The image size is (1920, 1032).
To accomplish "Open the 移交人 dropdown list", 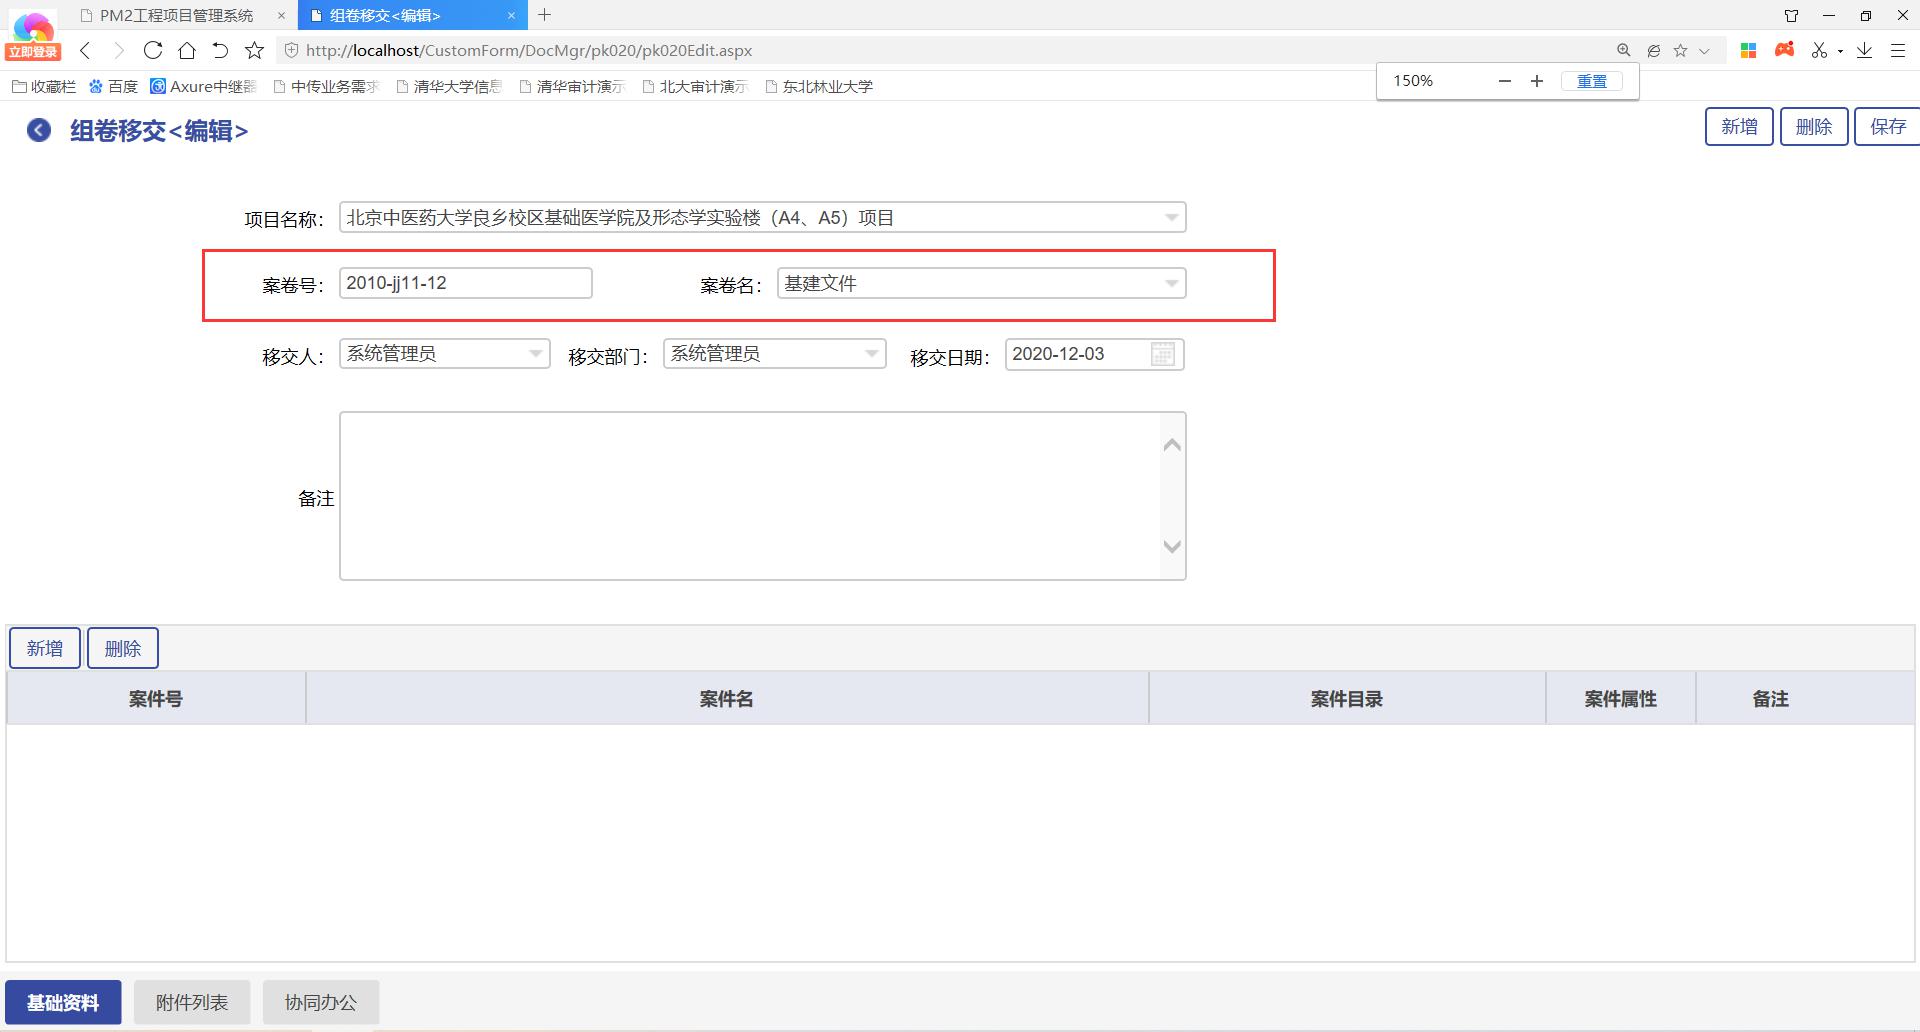I will [535, 354].
